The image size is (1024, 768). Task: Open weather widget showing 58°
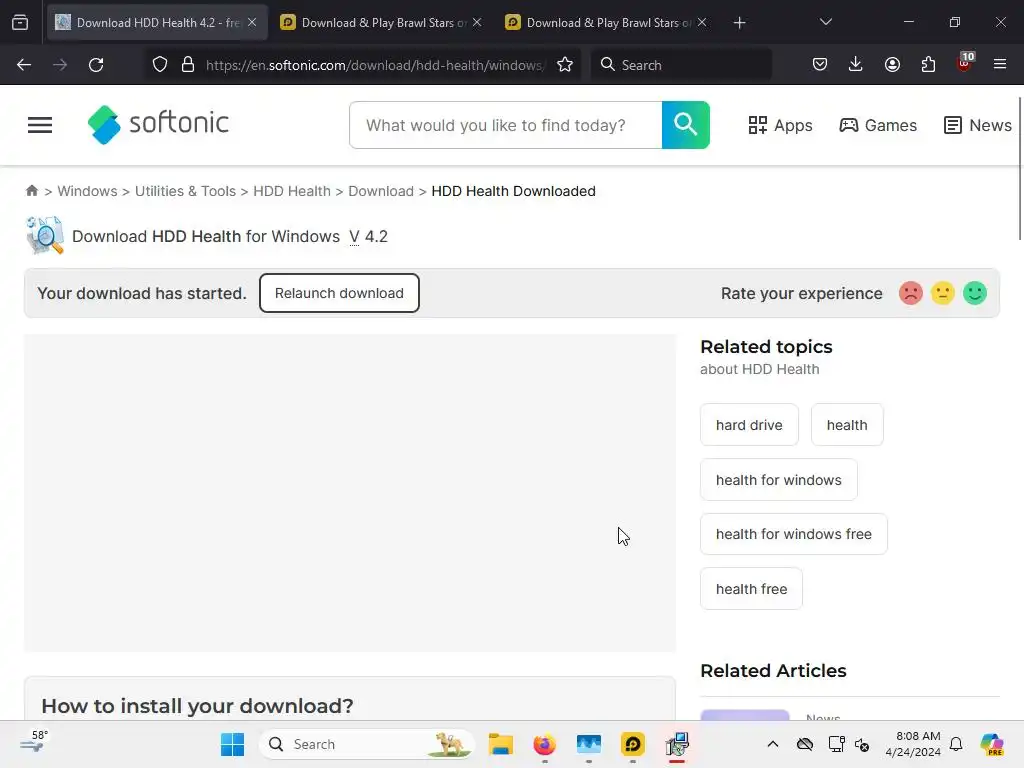[34, 743]
